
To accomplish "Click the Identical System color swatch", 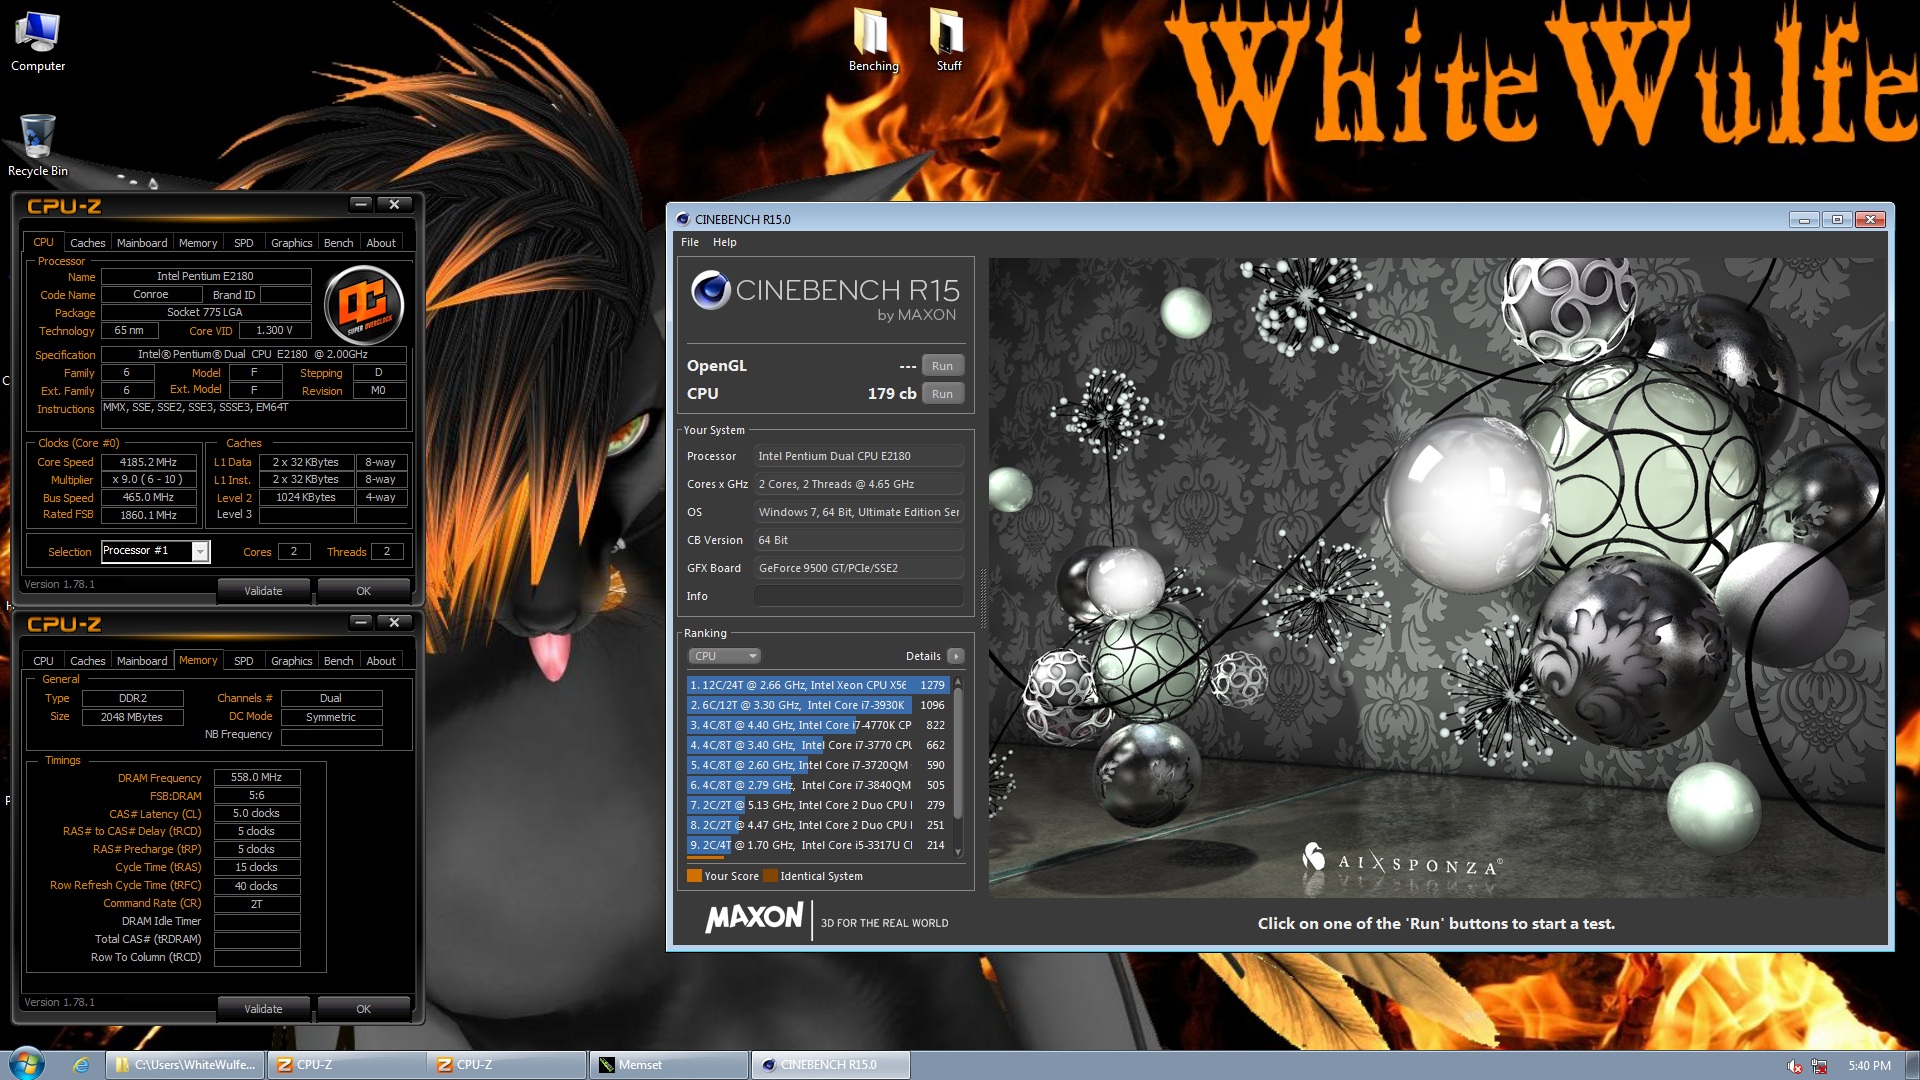I will 770,876.
